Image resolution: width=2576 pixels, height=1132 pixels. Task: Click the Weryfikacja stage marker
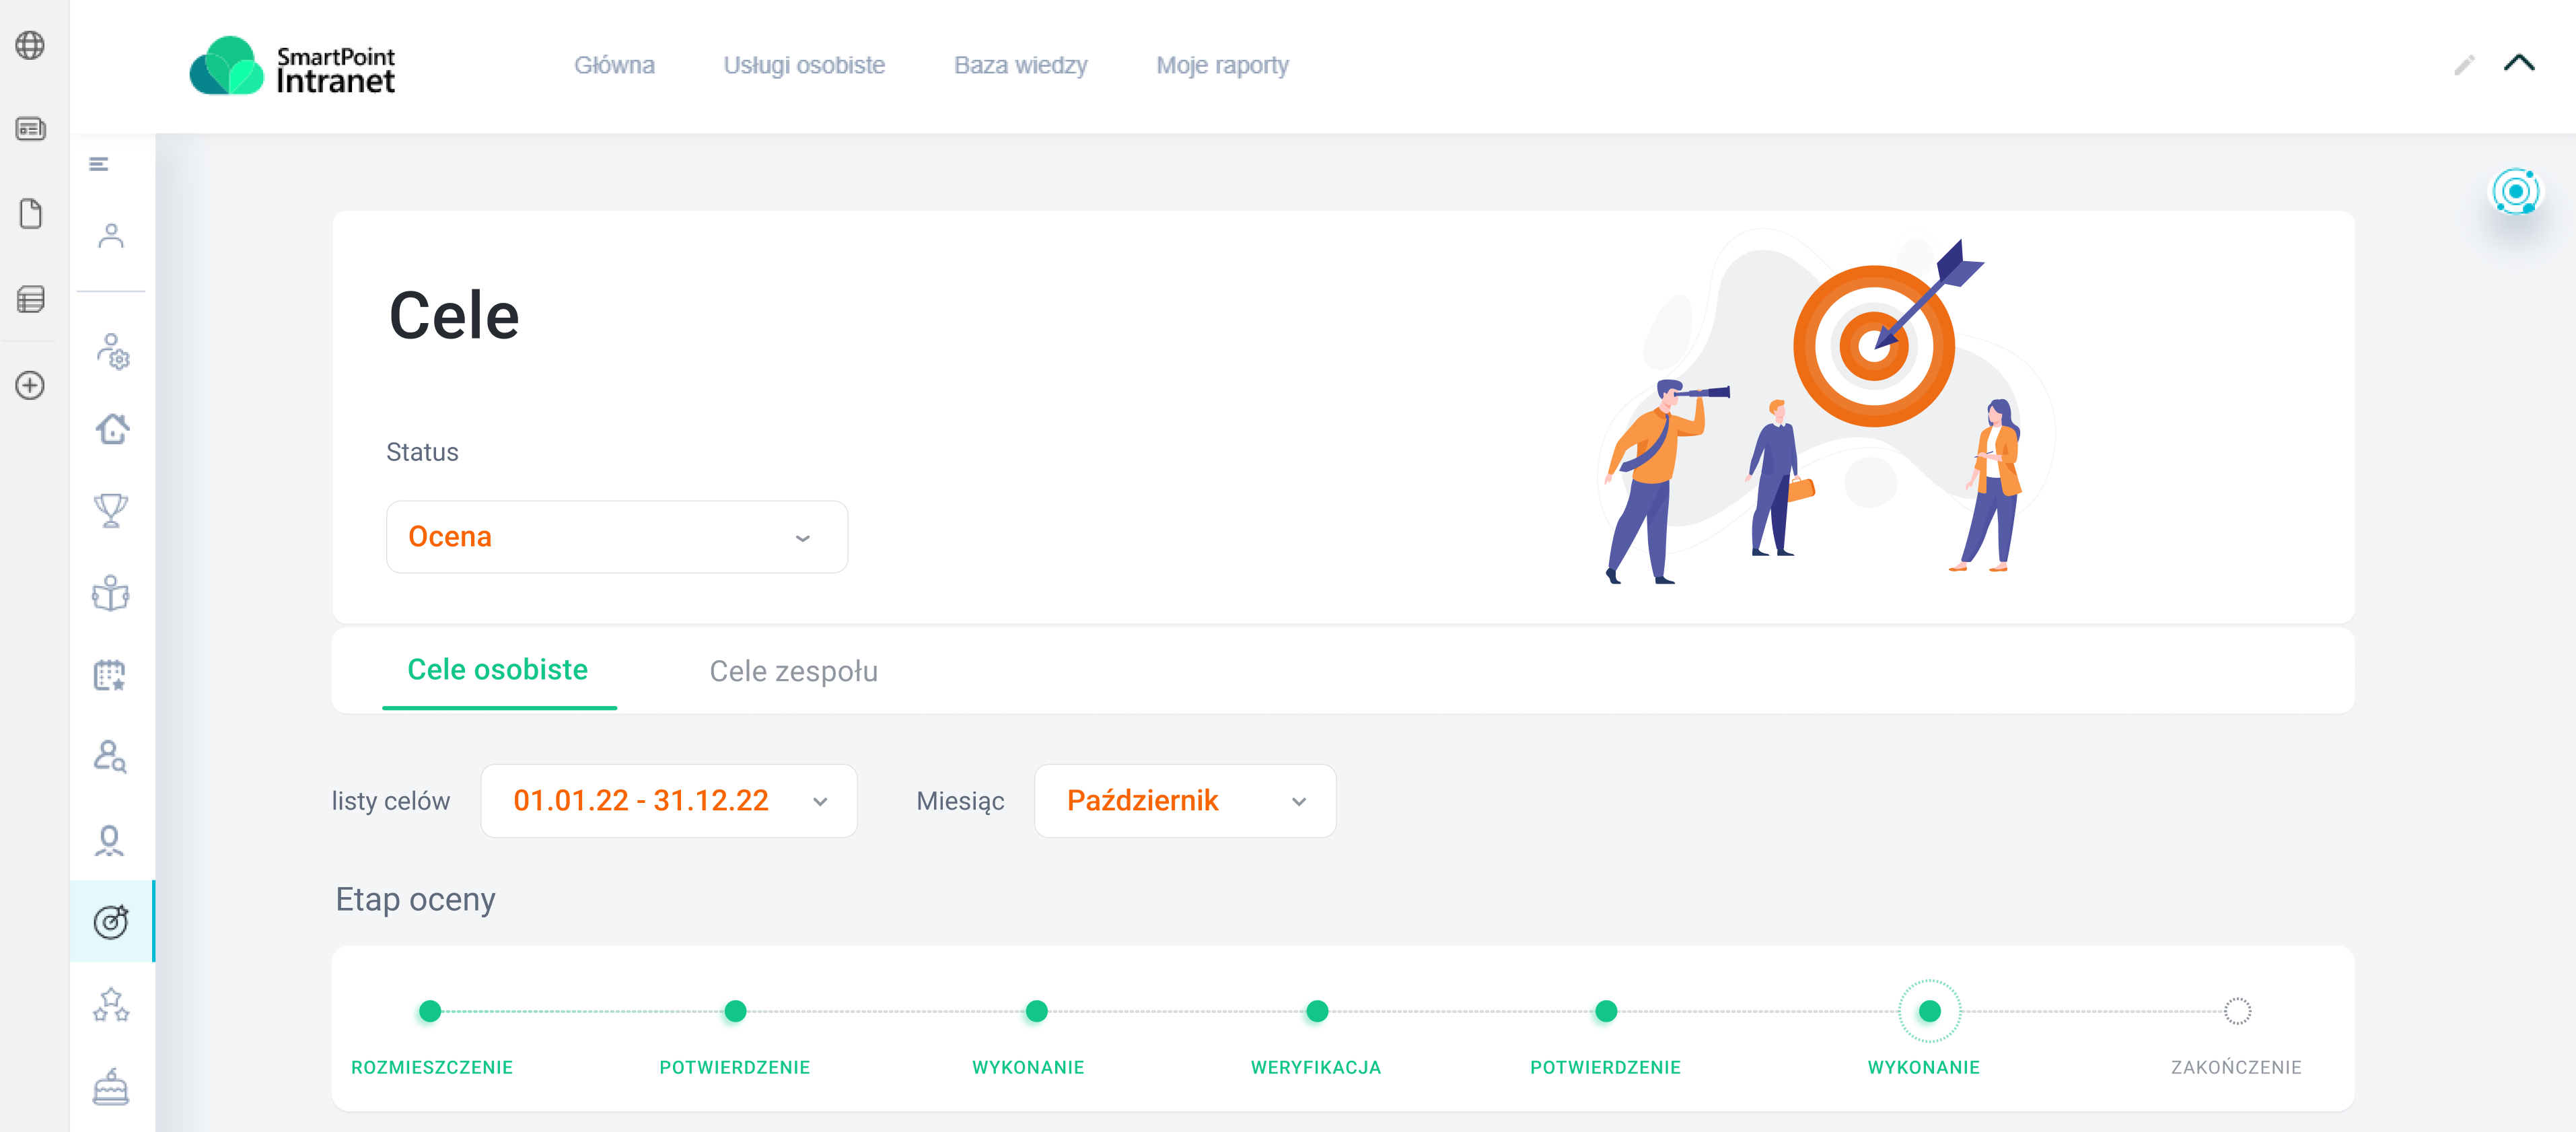click(1316, 1011)
